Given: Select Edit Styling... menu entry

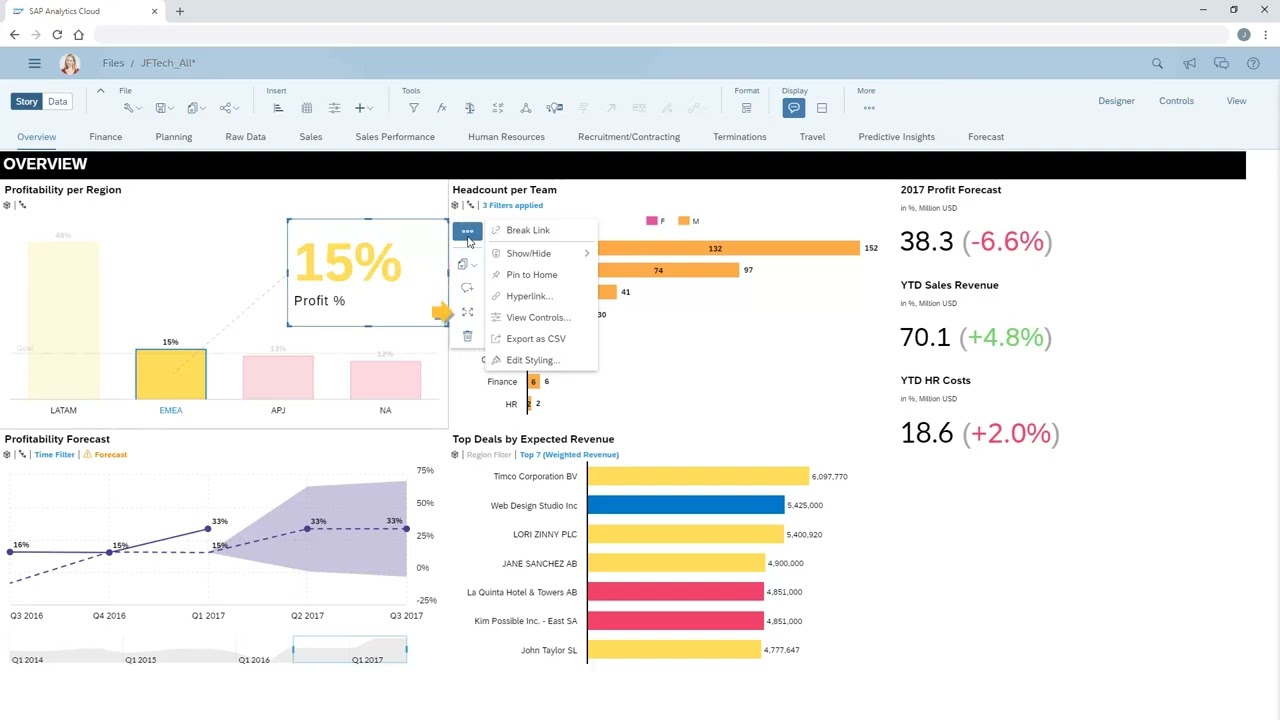Looking at the screenshot, I should 540,360.
